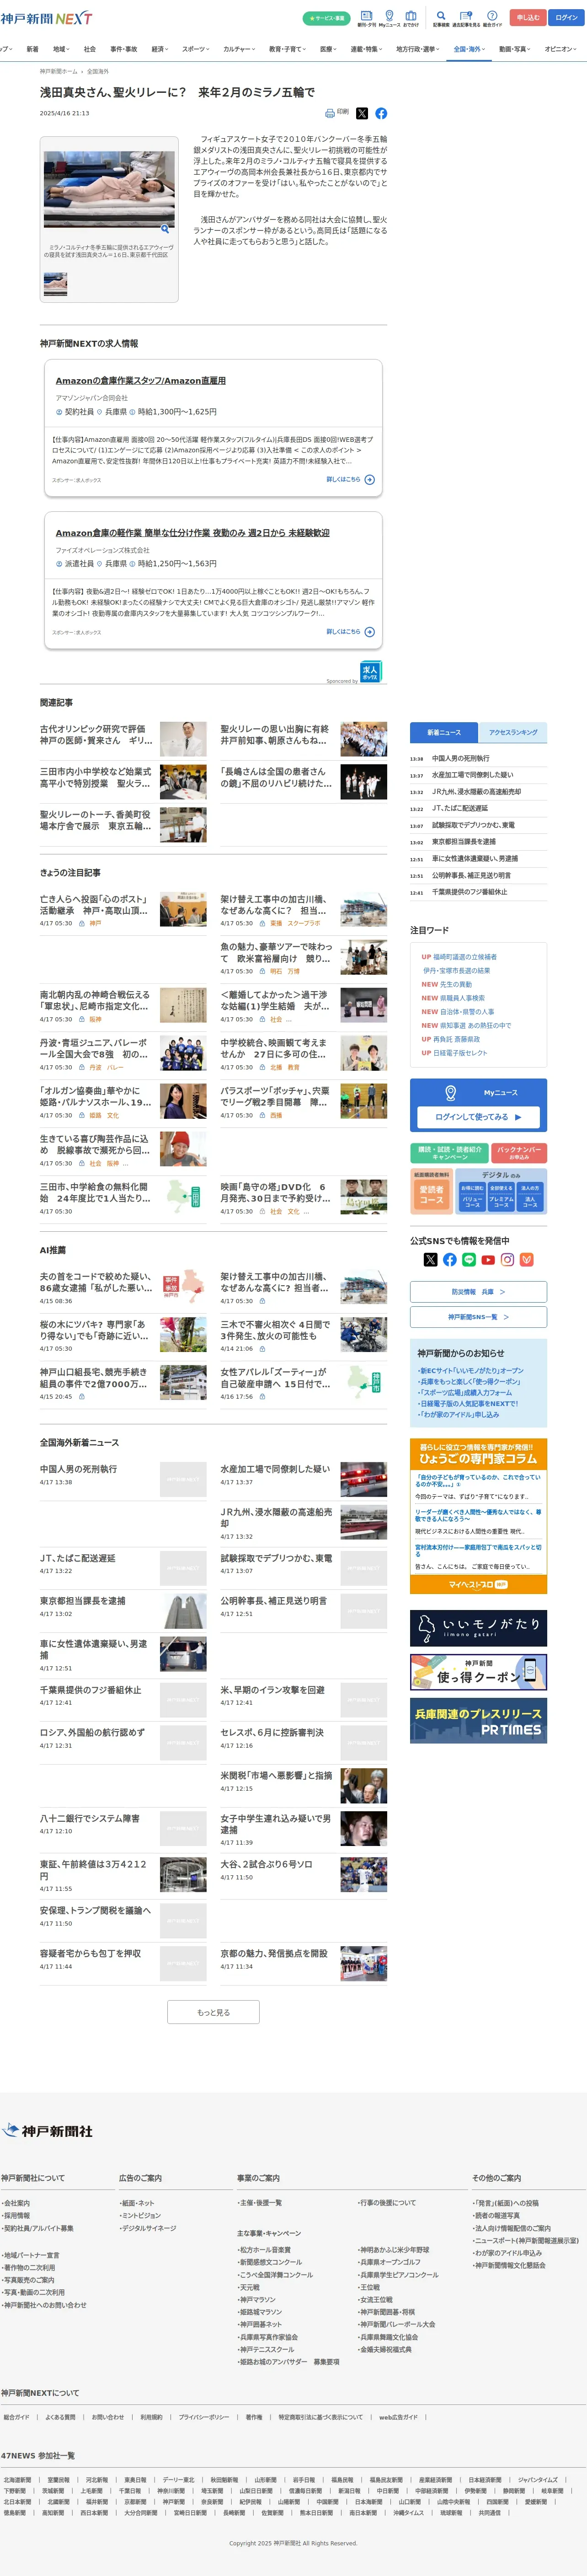Image resolution: width=587 pixels, height=2576 pixels.
Task: Expand the 経済 menu
Action: 159,49
